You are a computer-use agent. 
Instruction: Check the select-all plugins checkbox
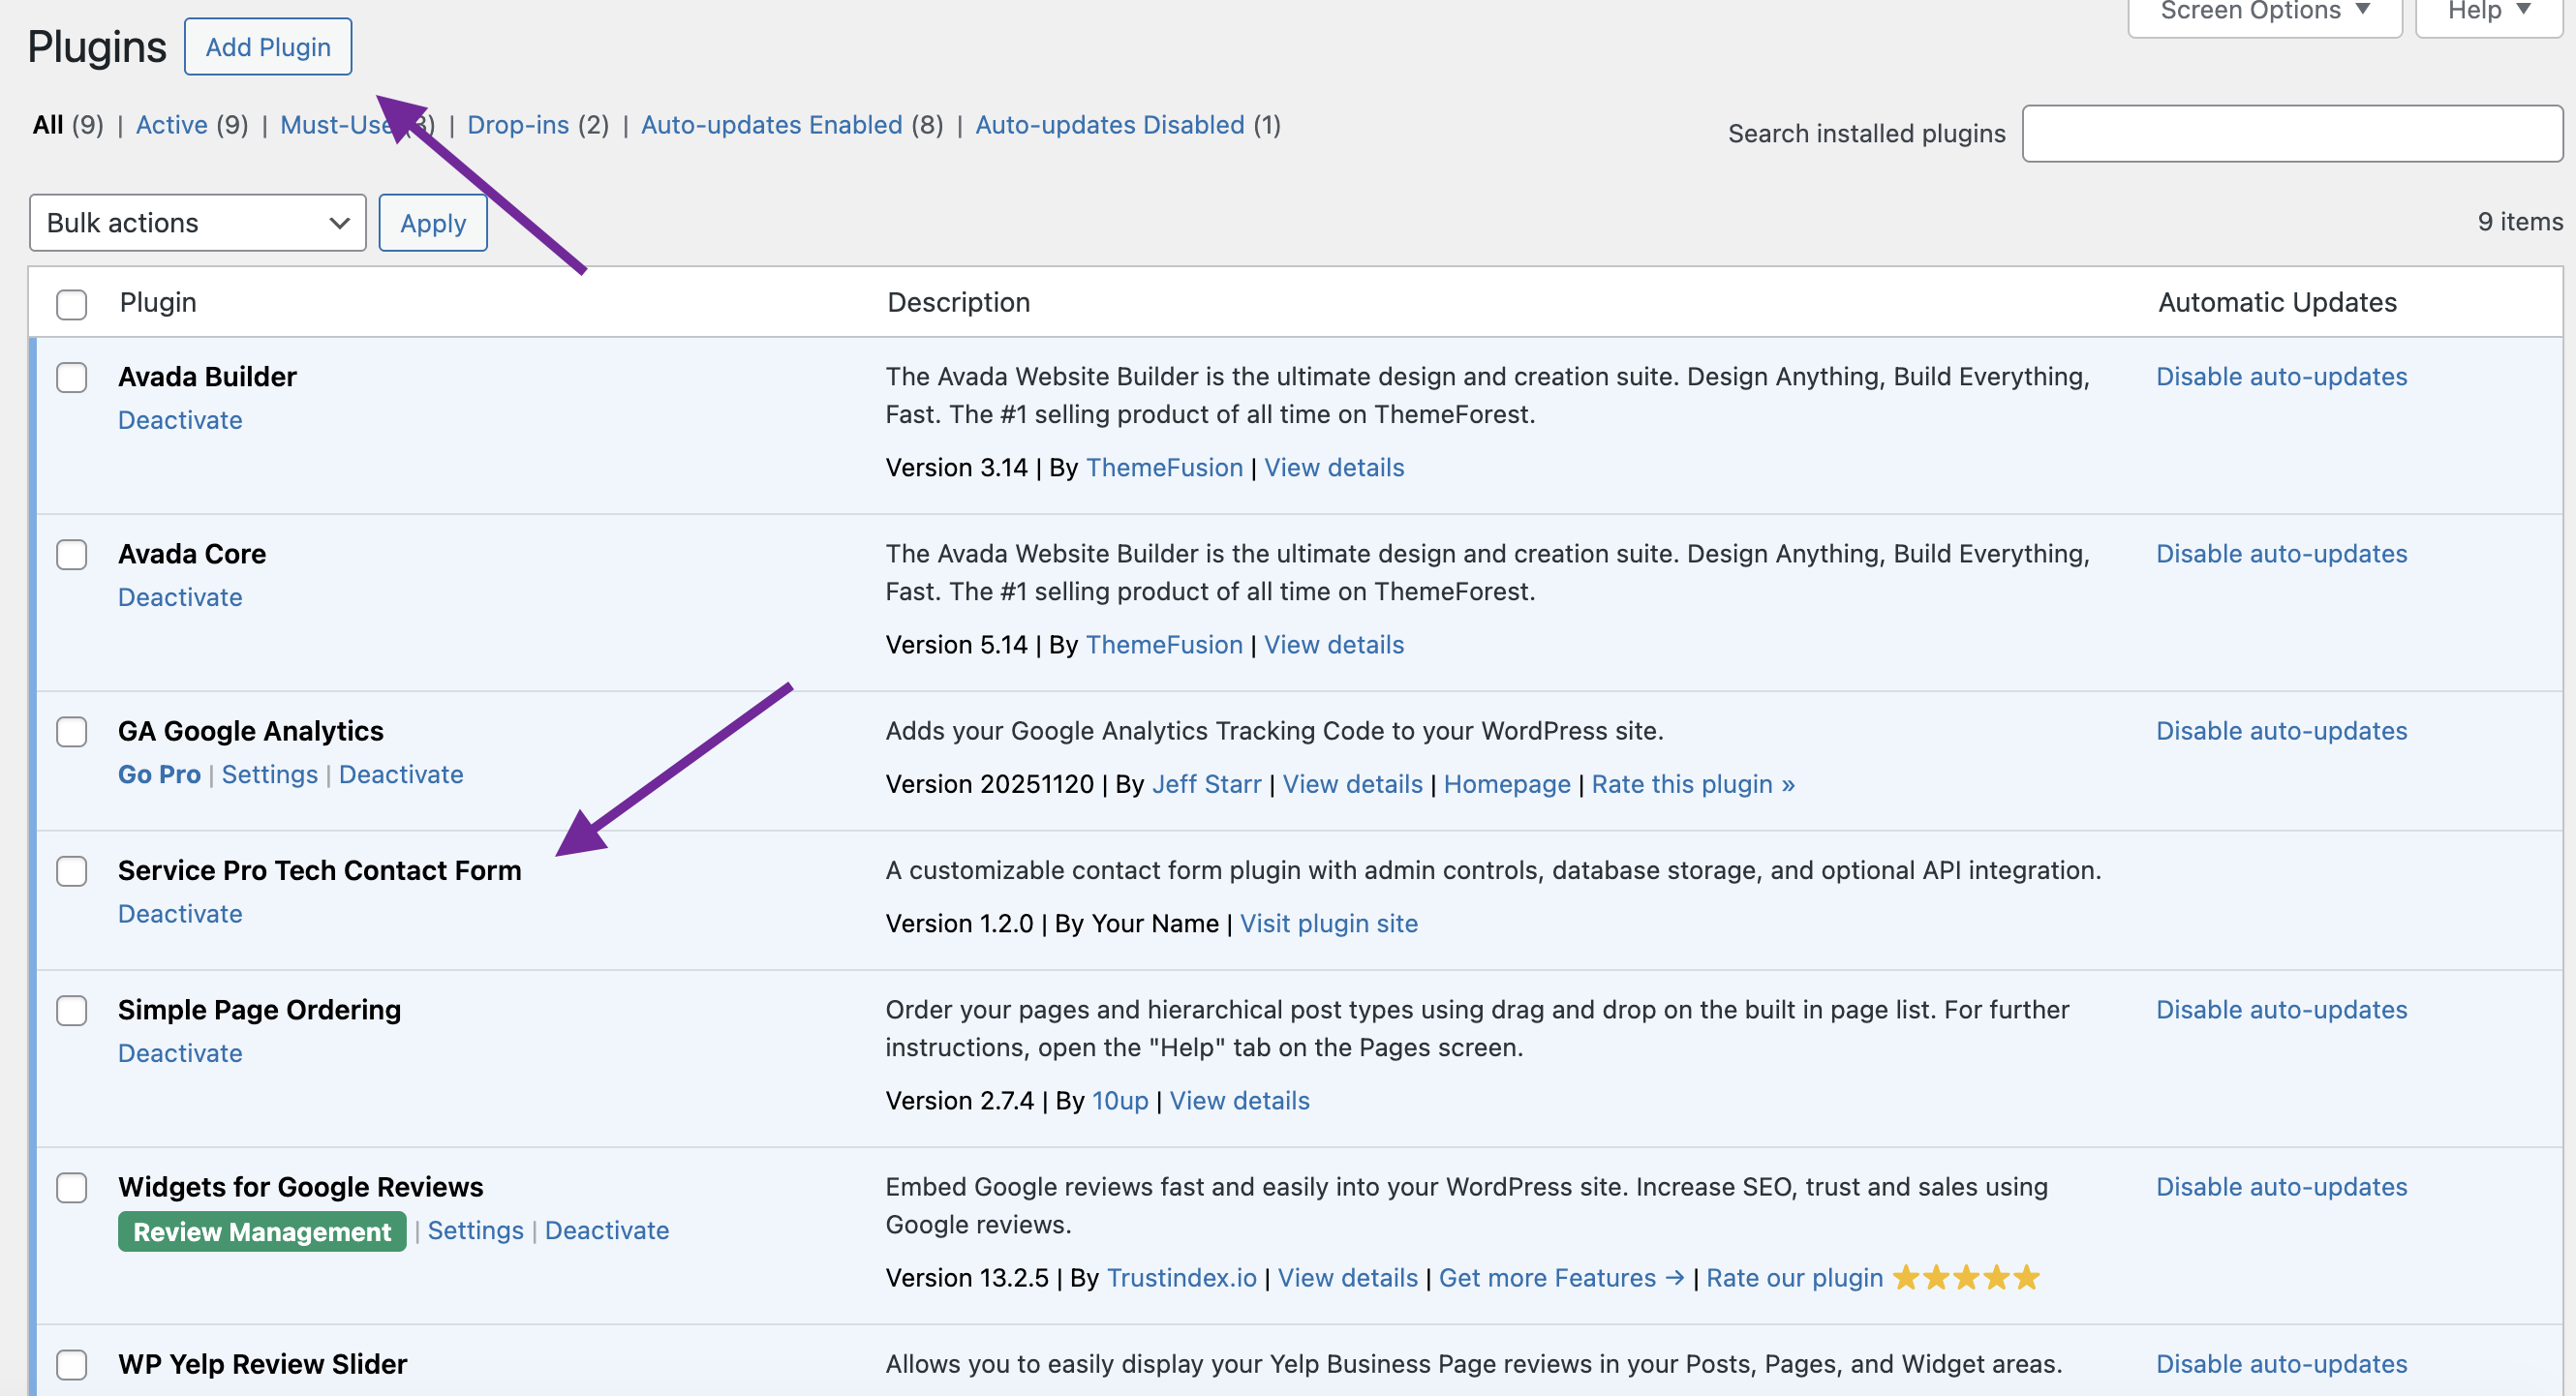click(71, 304)
